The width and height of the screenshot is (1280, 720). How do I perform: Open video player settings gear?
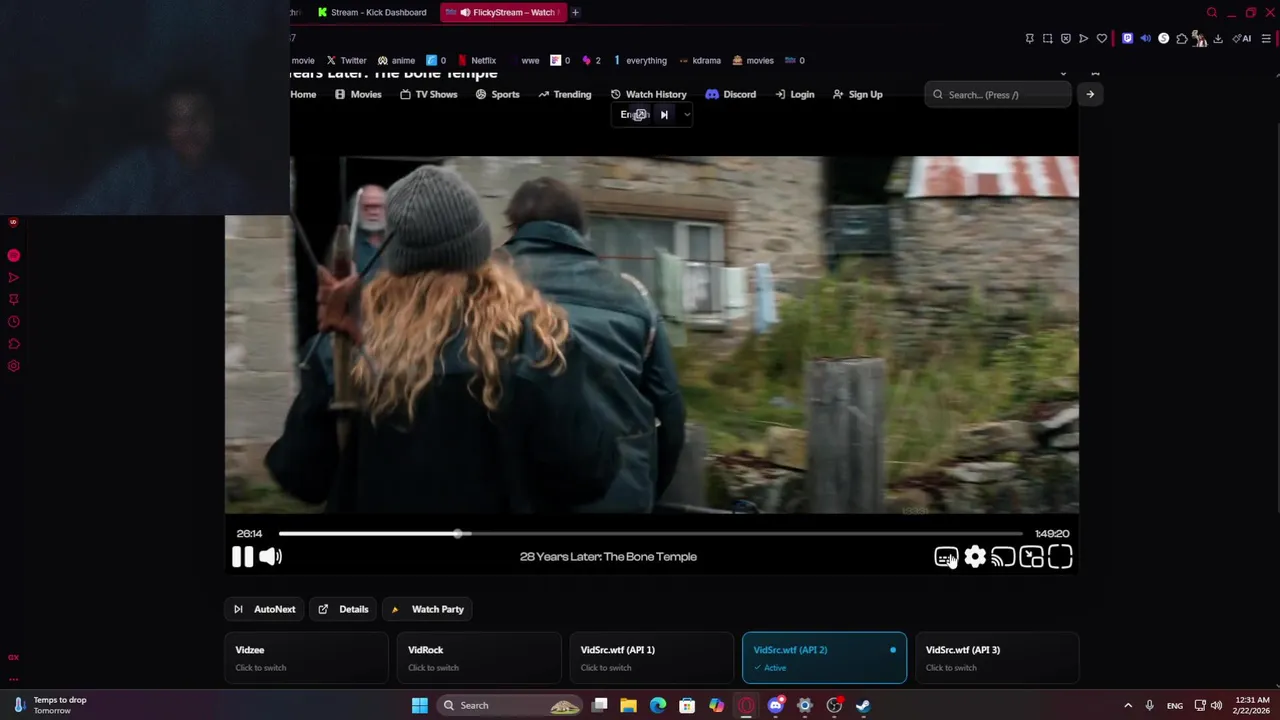[x=975, y=557]
